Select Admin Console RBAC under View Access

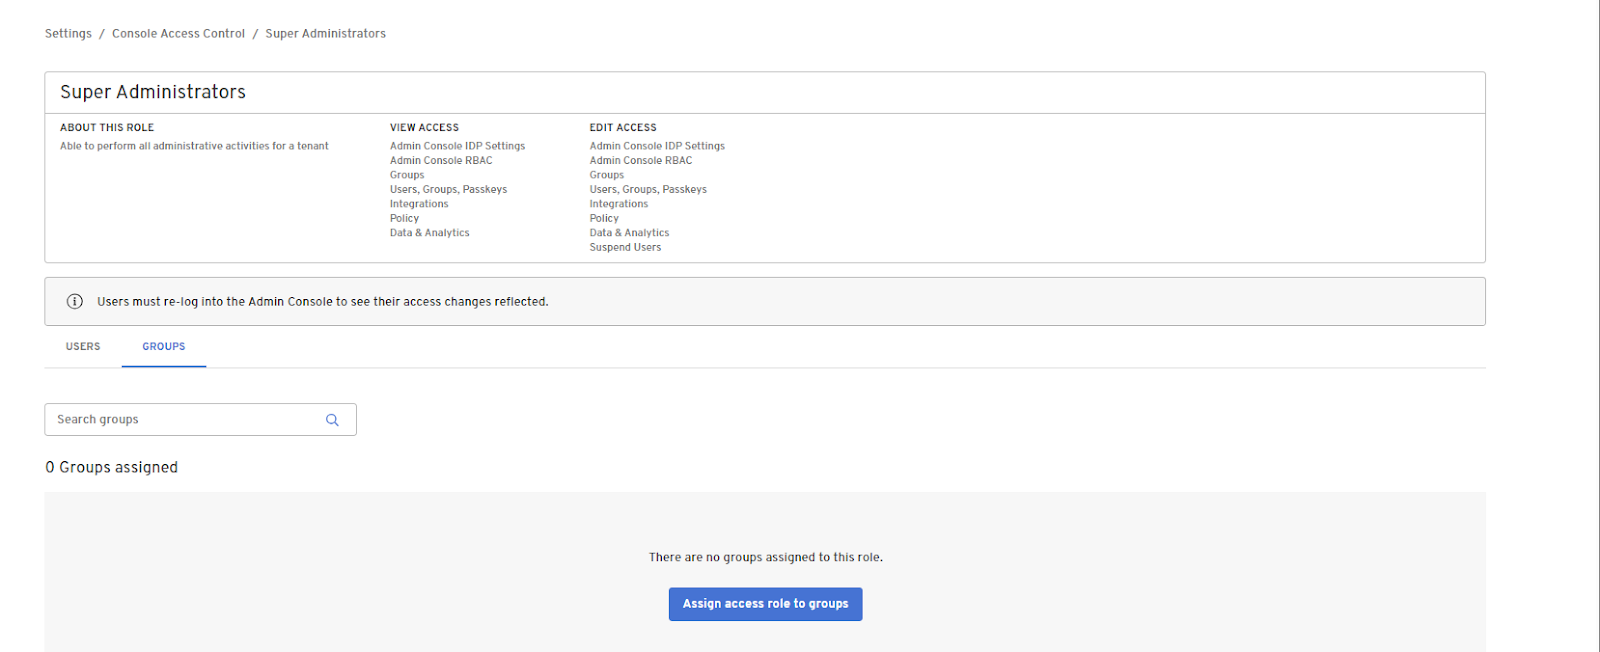pos(441,160)
